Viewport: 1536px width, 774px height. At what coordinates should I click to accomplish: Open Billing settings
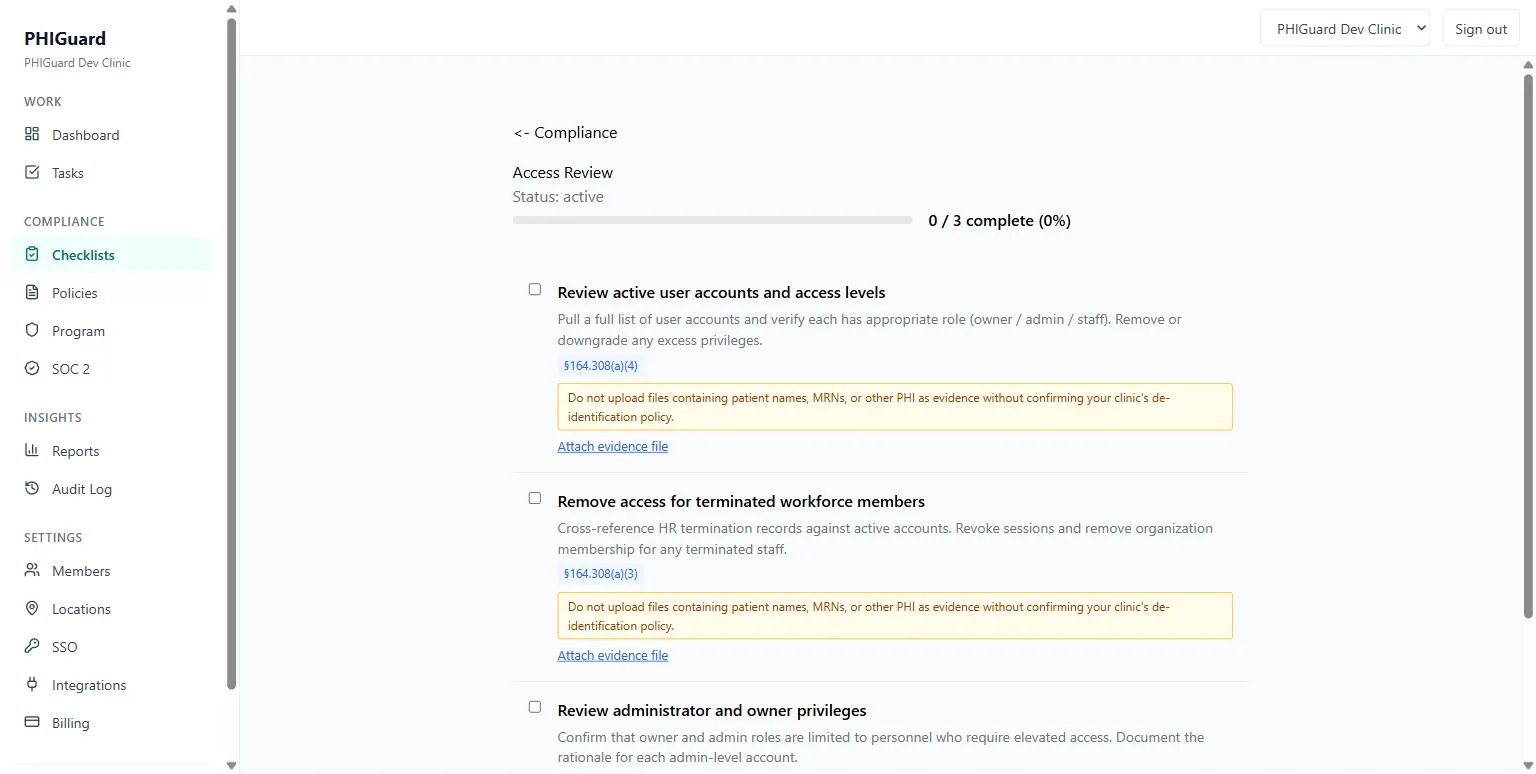[x=112, y=723]
